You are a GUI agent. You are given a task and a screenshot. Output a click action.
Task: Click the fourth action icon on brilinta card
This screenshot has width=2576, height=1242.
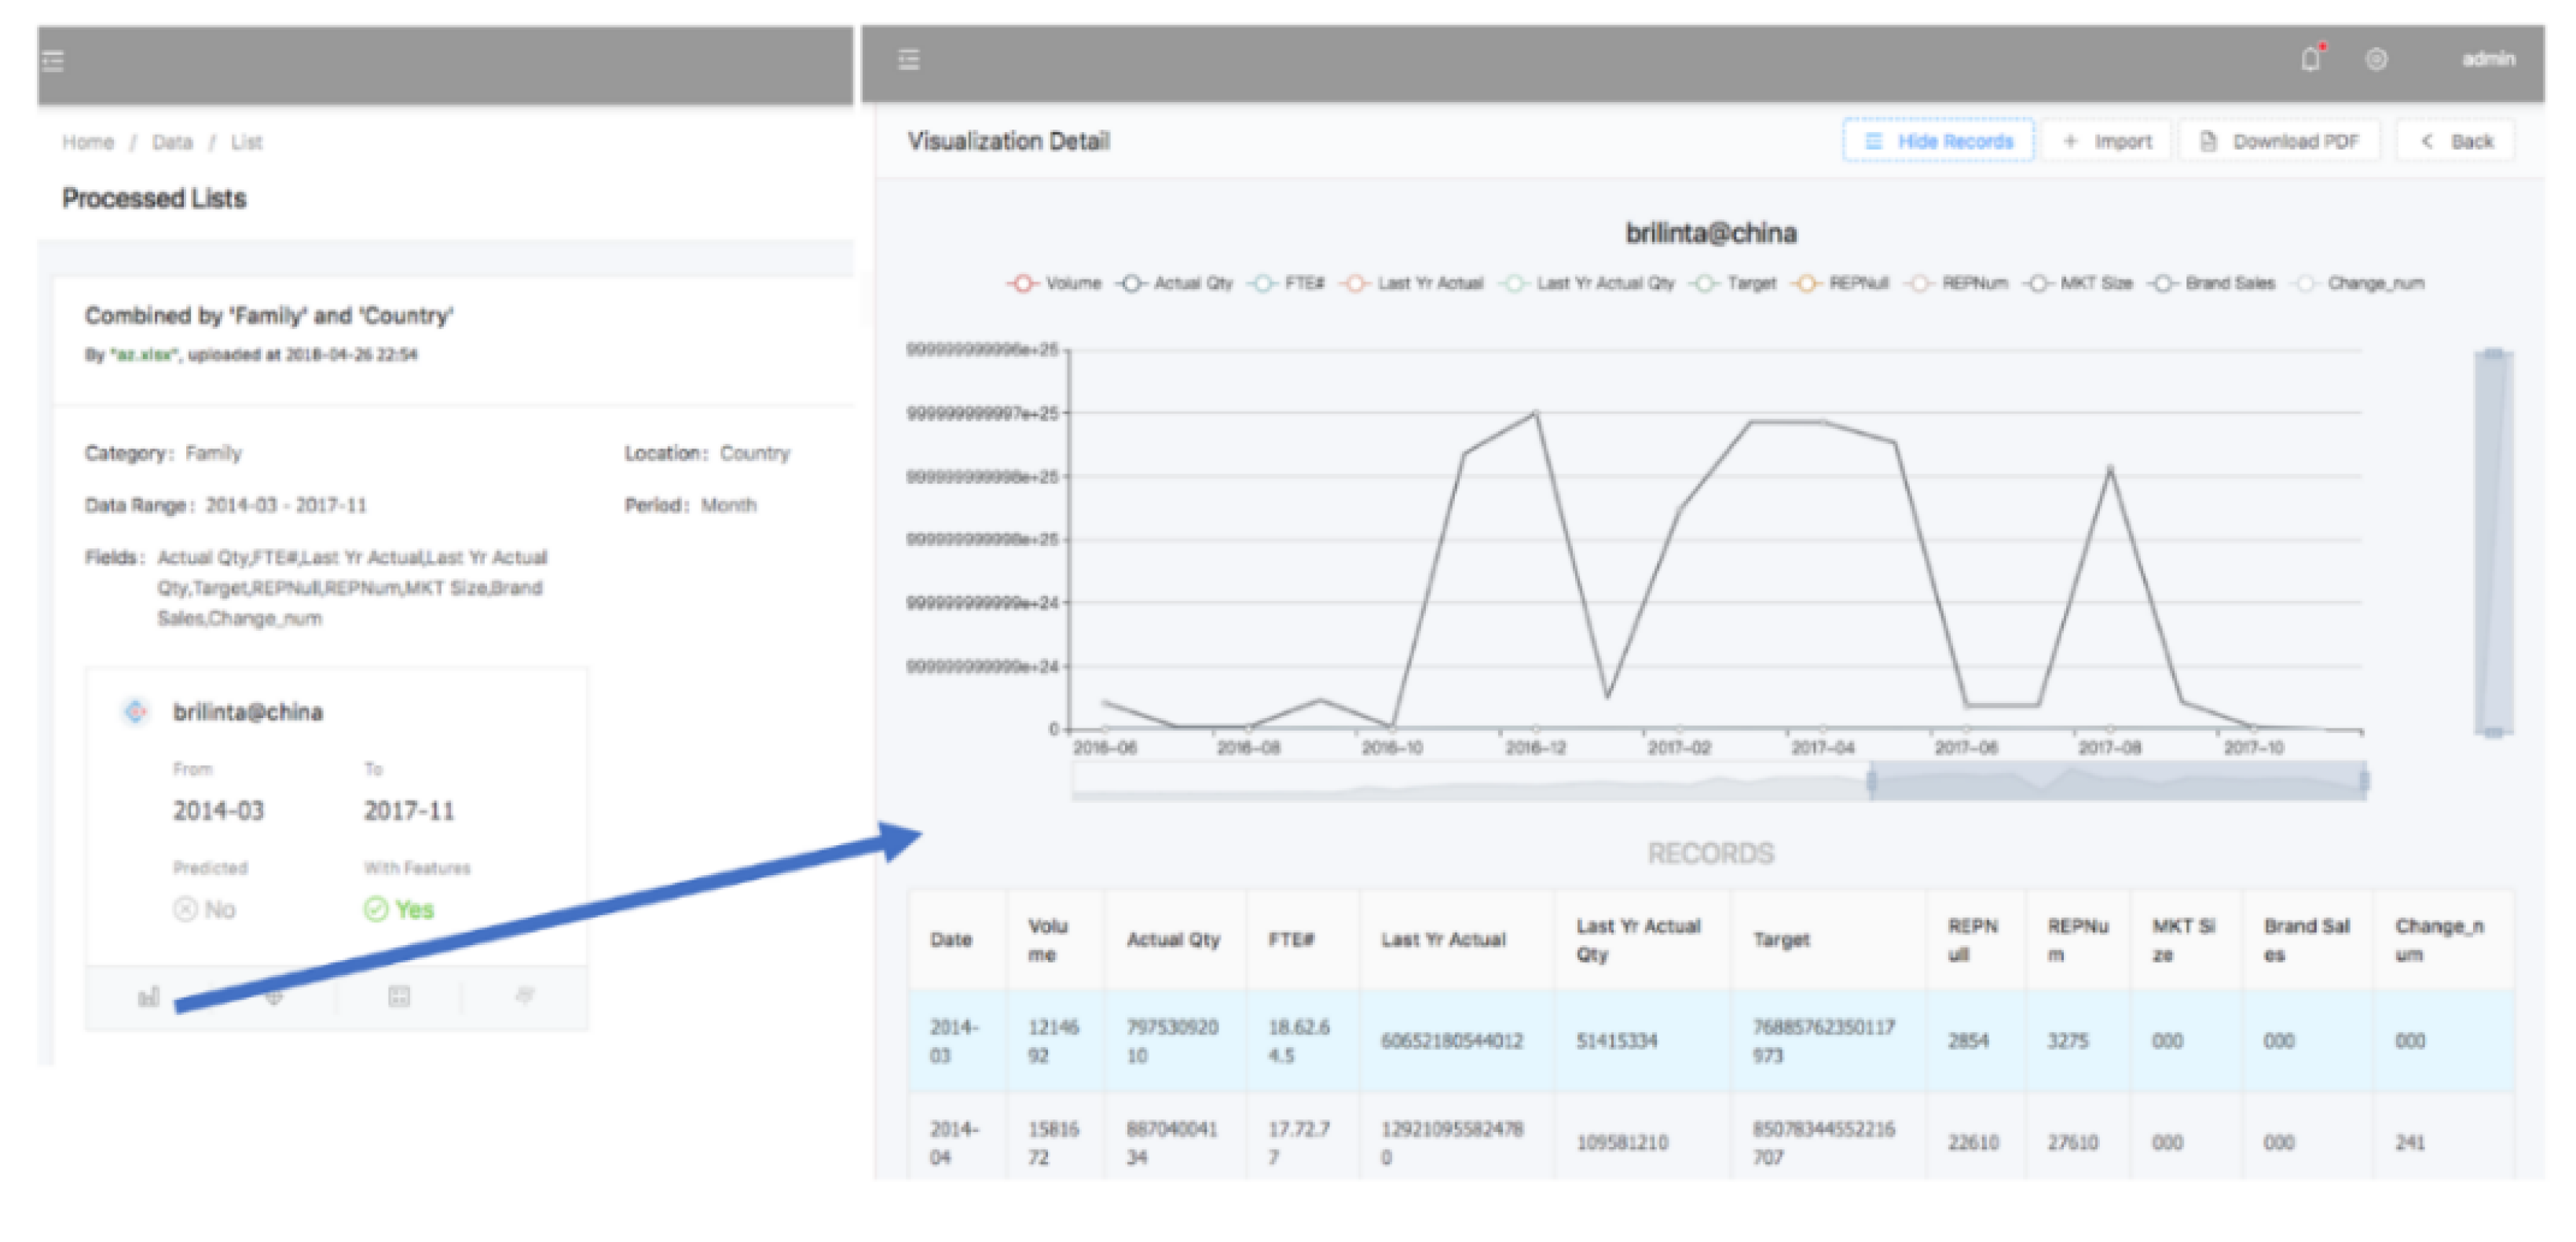point(524,996)
